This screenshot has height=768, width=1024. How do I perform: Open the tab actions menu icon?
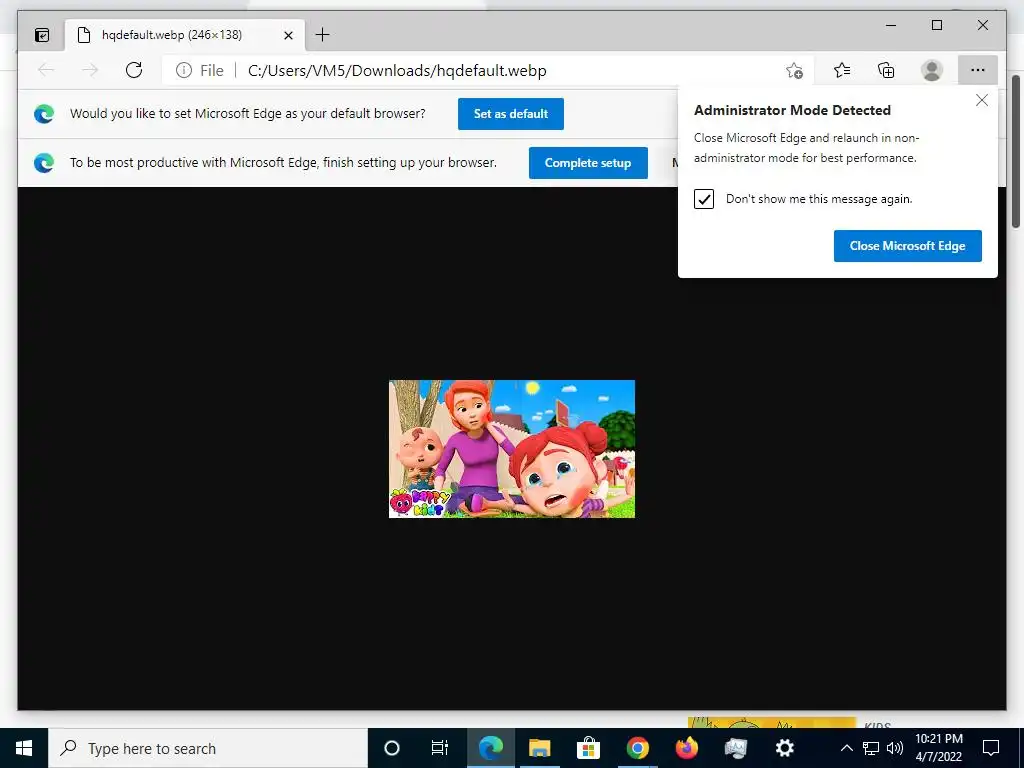(x=42, y=35)
